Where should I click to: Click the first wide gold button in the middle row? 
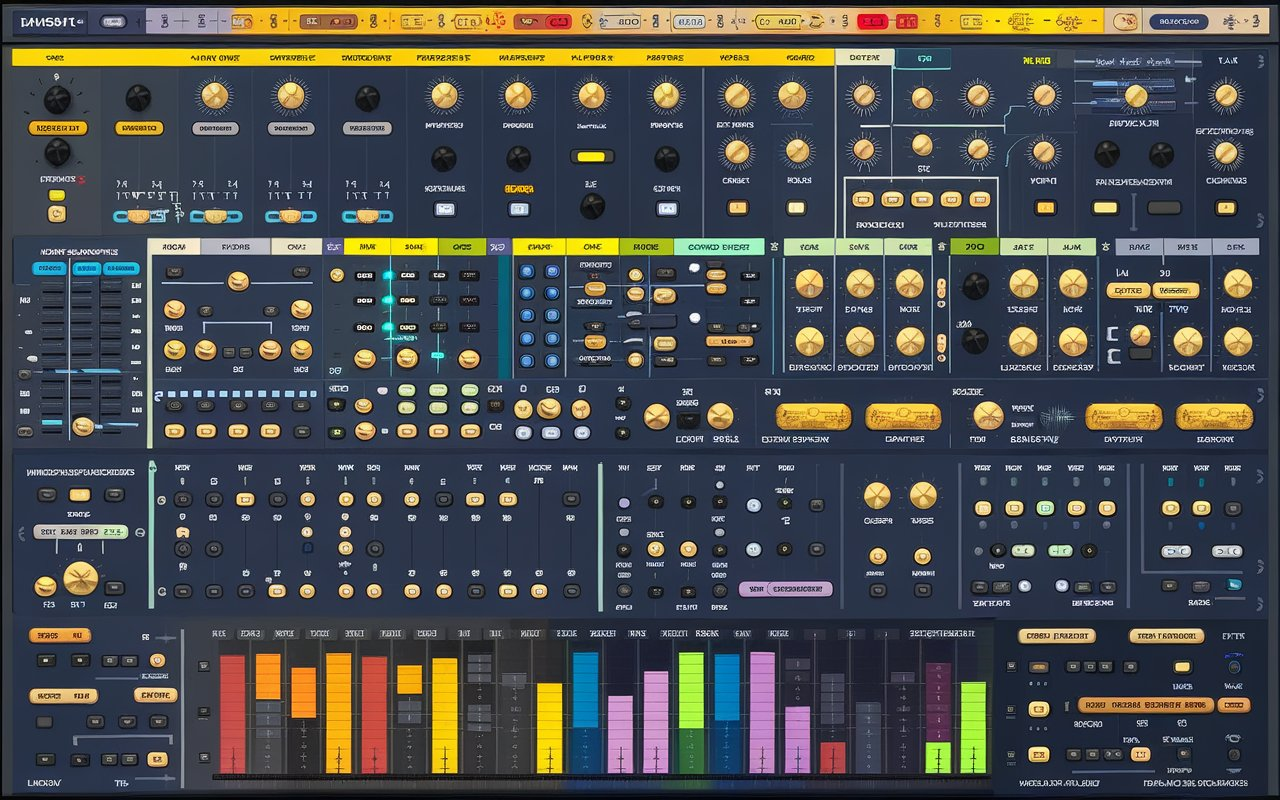(814, 417)
